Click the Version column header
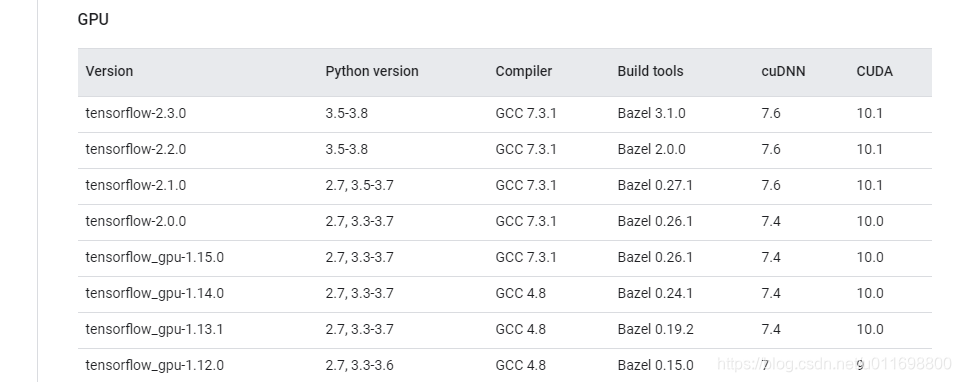Viewport: 961px width, 382px height. pos(109,71)
